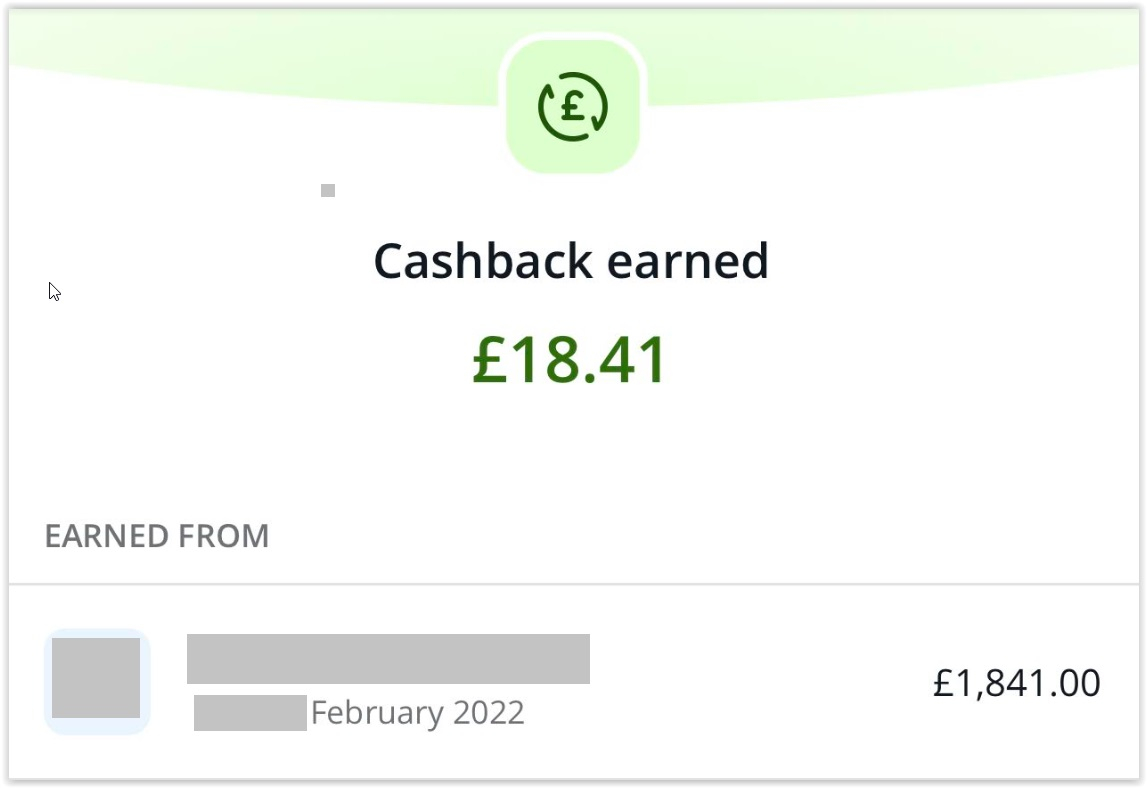Open the grayed-out merchant logo thumbnail
This screenshot has width=1147, height=788.
click(x=96, y=678)
